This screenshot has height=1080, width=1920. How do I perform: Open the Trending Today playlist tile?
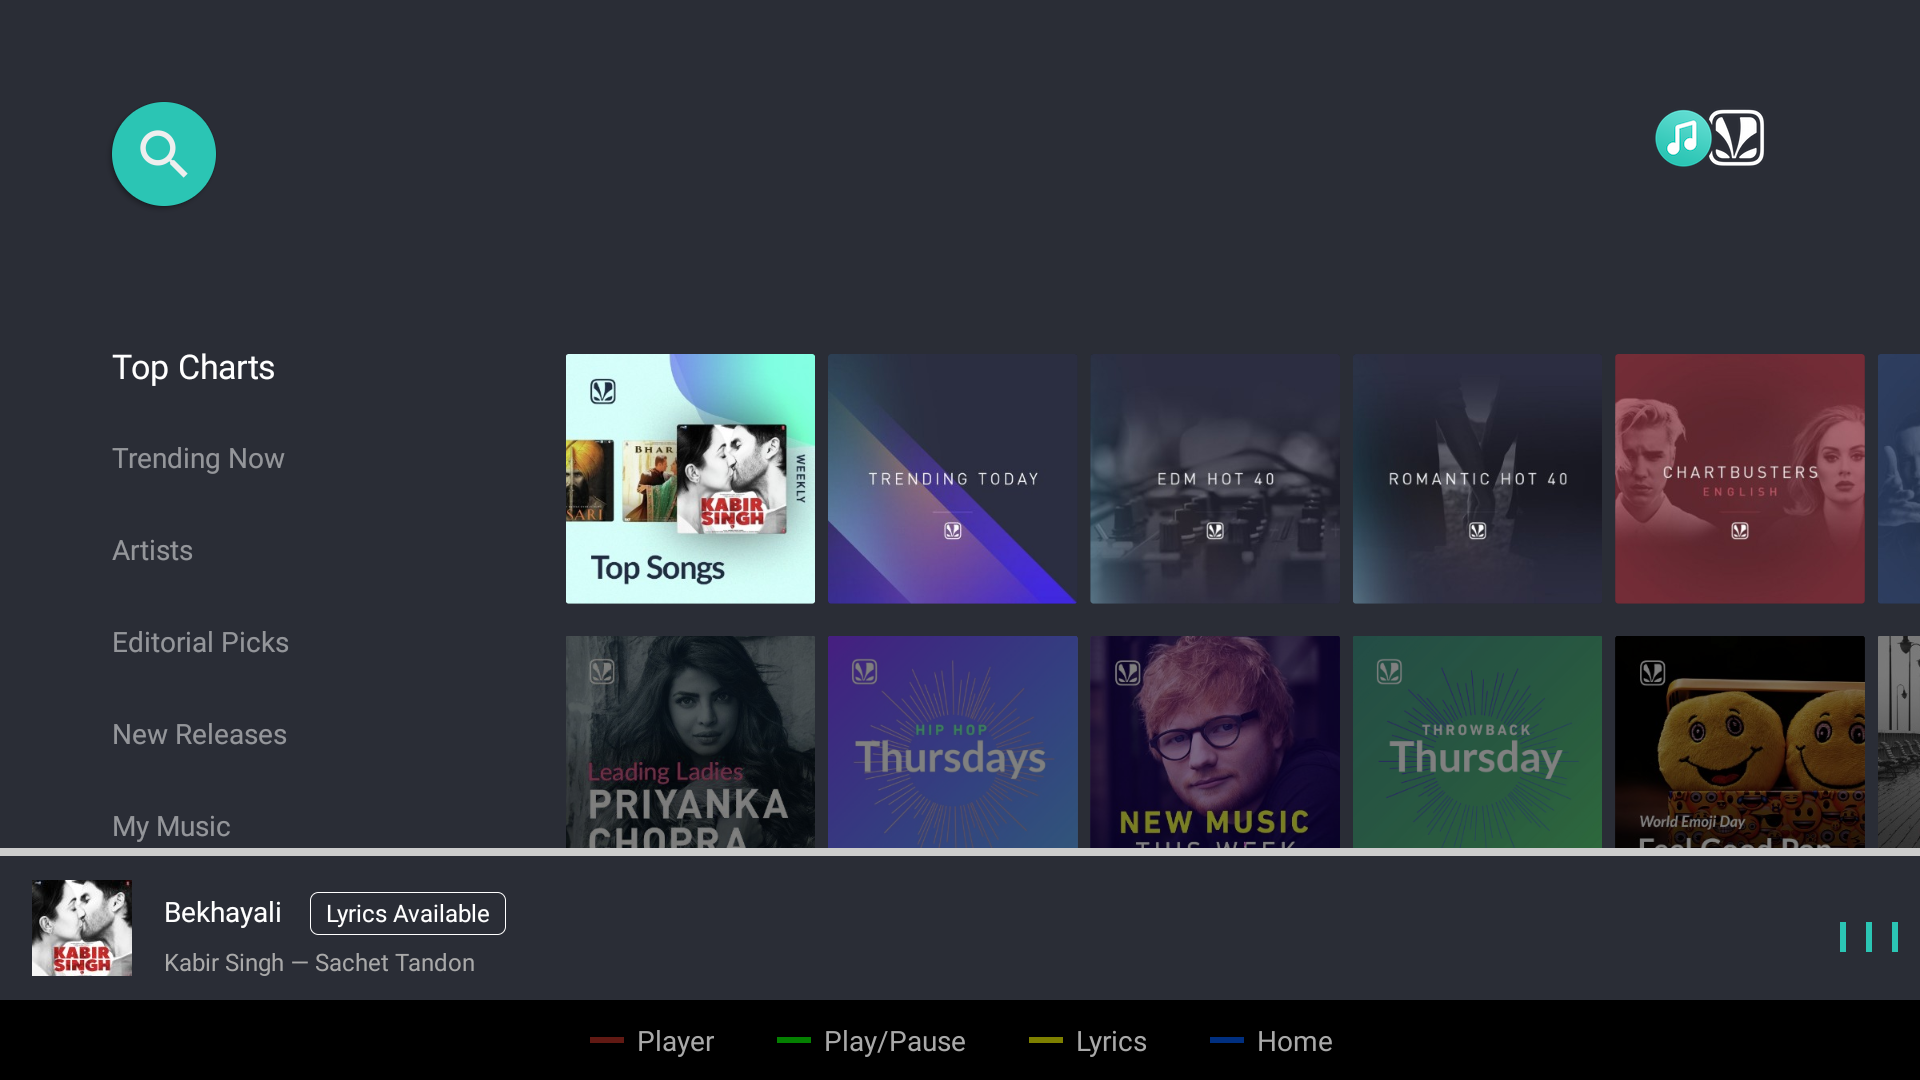point(952,479)
